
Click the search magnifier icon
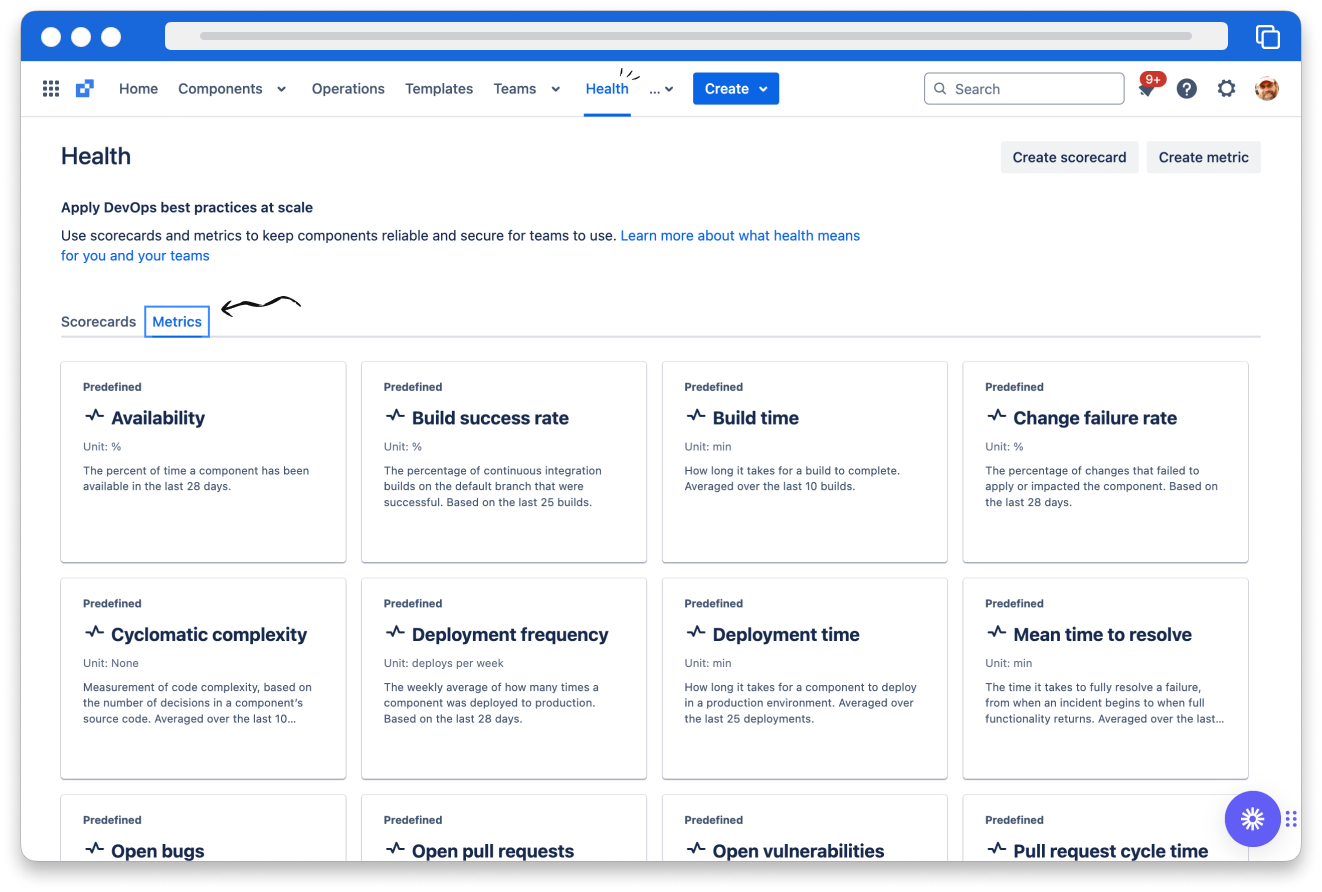point(940,89)
